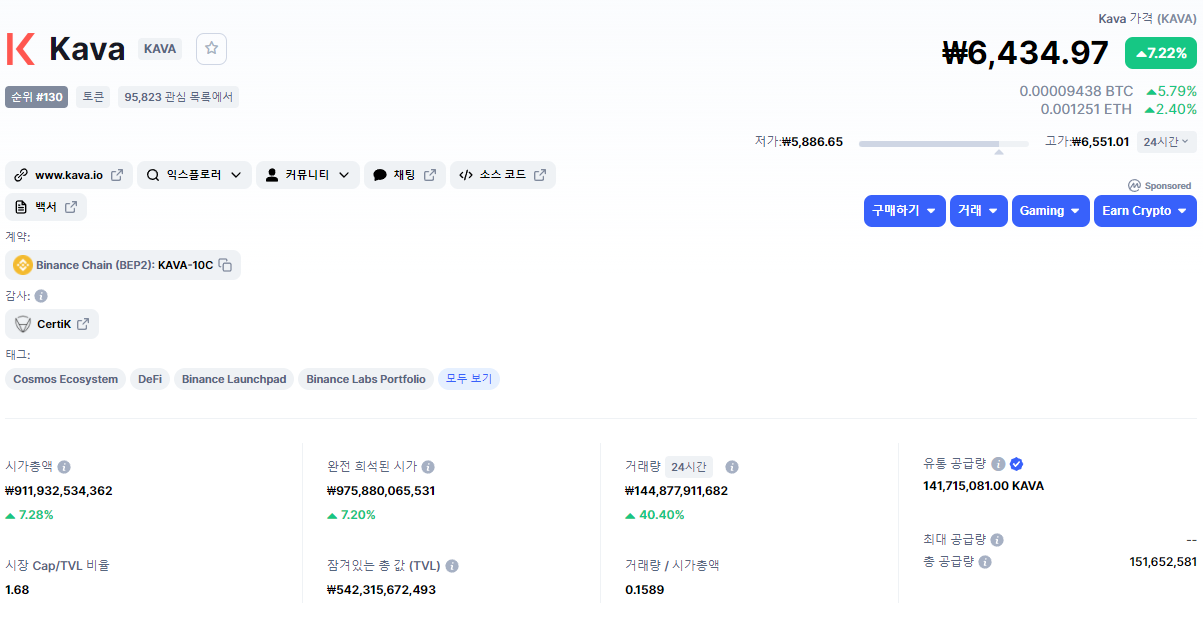
Task: Click the Sponsored CoinMarketCap icon
Action: [x=1135, y=185]
